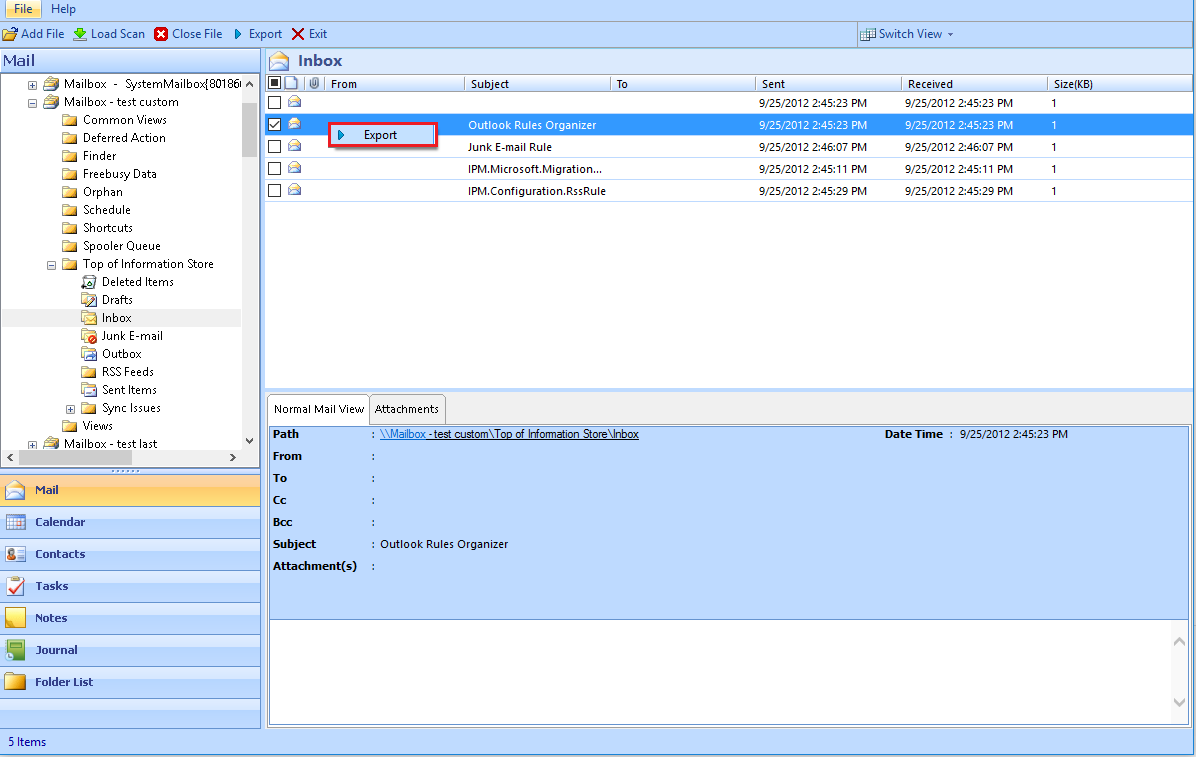Click the Outbox folder icon

point(89,354)
